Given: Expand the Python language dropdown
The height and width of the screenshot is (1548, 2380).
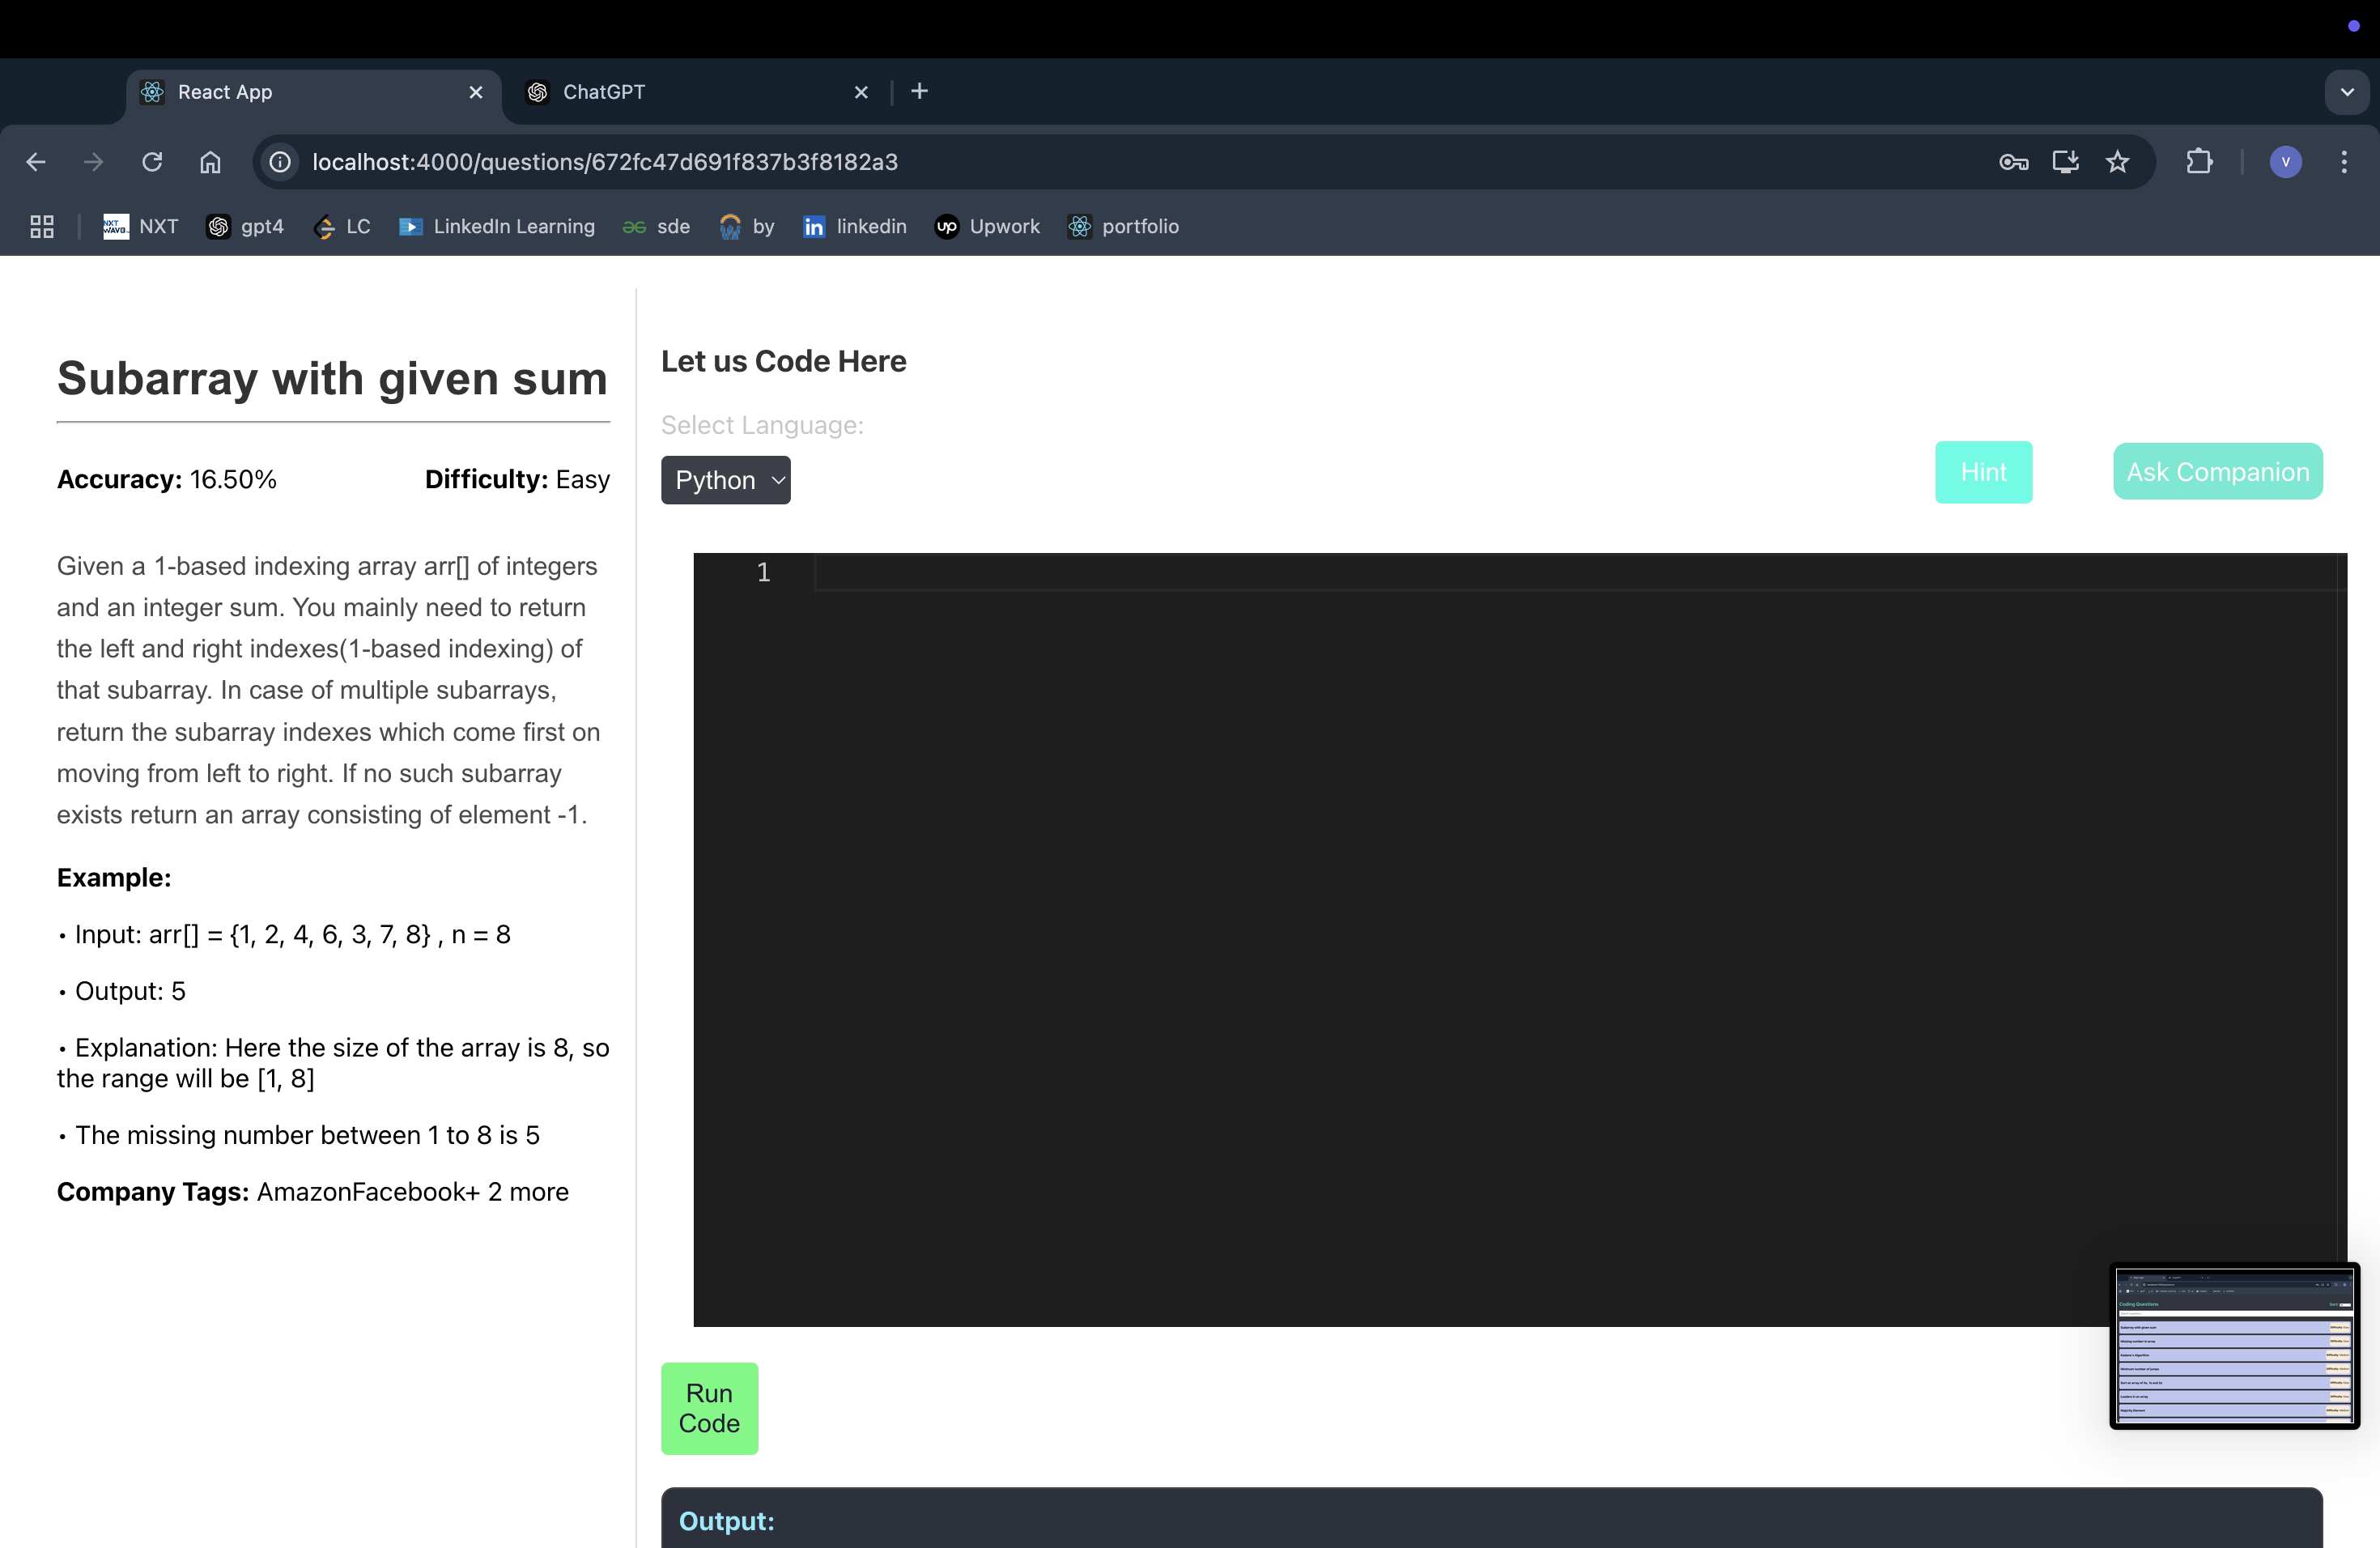Looking at the screenshot, I should click(725, 480).
